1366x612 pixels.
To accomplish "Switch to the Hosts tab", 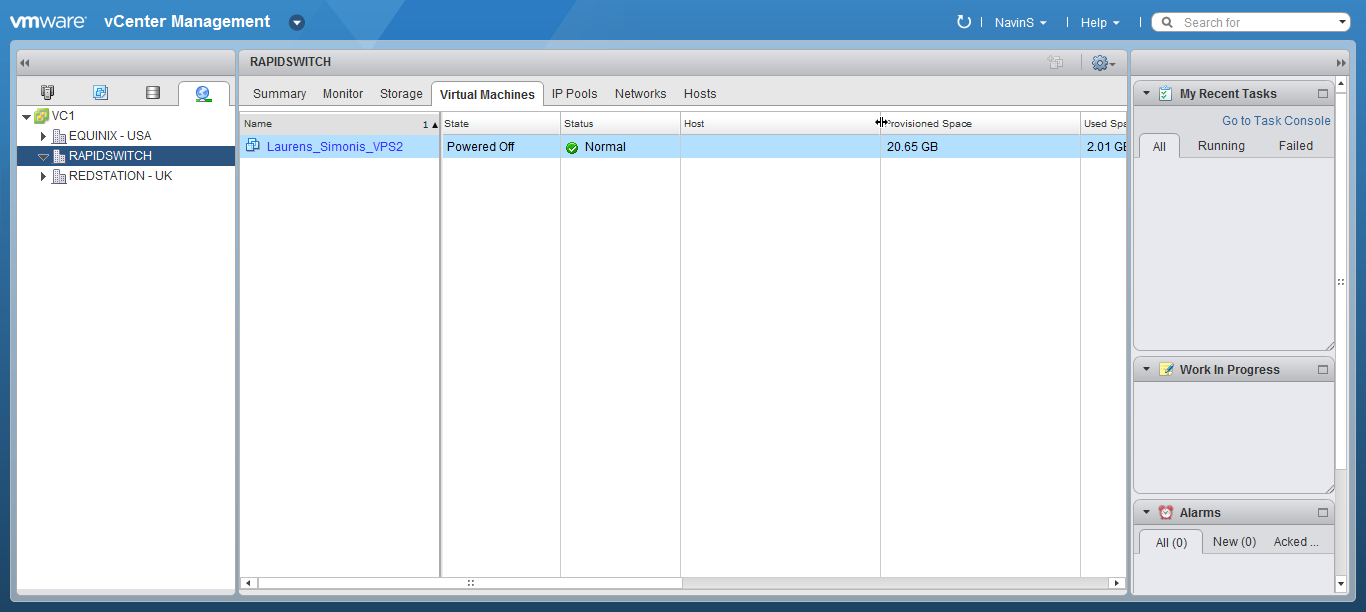I will click(x=700, y=93).
